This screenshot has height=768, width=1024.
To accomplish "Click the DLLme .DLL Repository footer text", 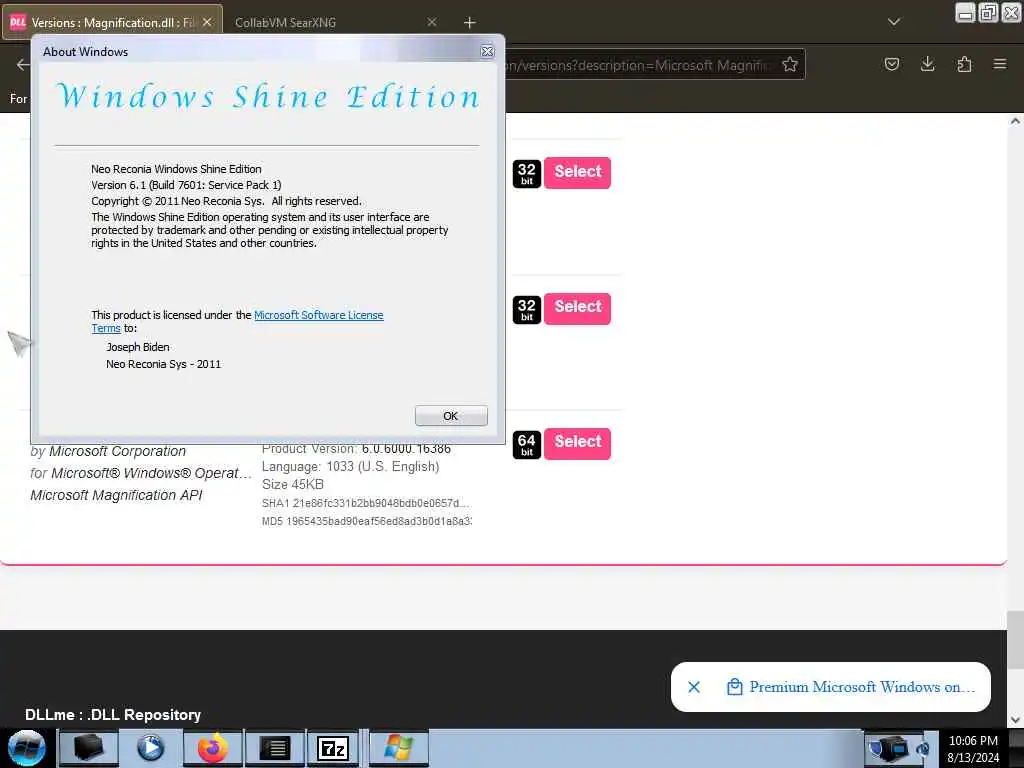I will [112, 714].
